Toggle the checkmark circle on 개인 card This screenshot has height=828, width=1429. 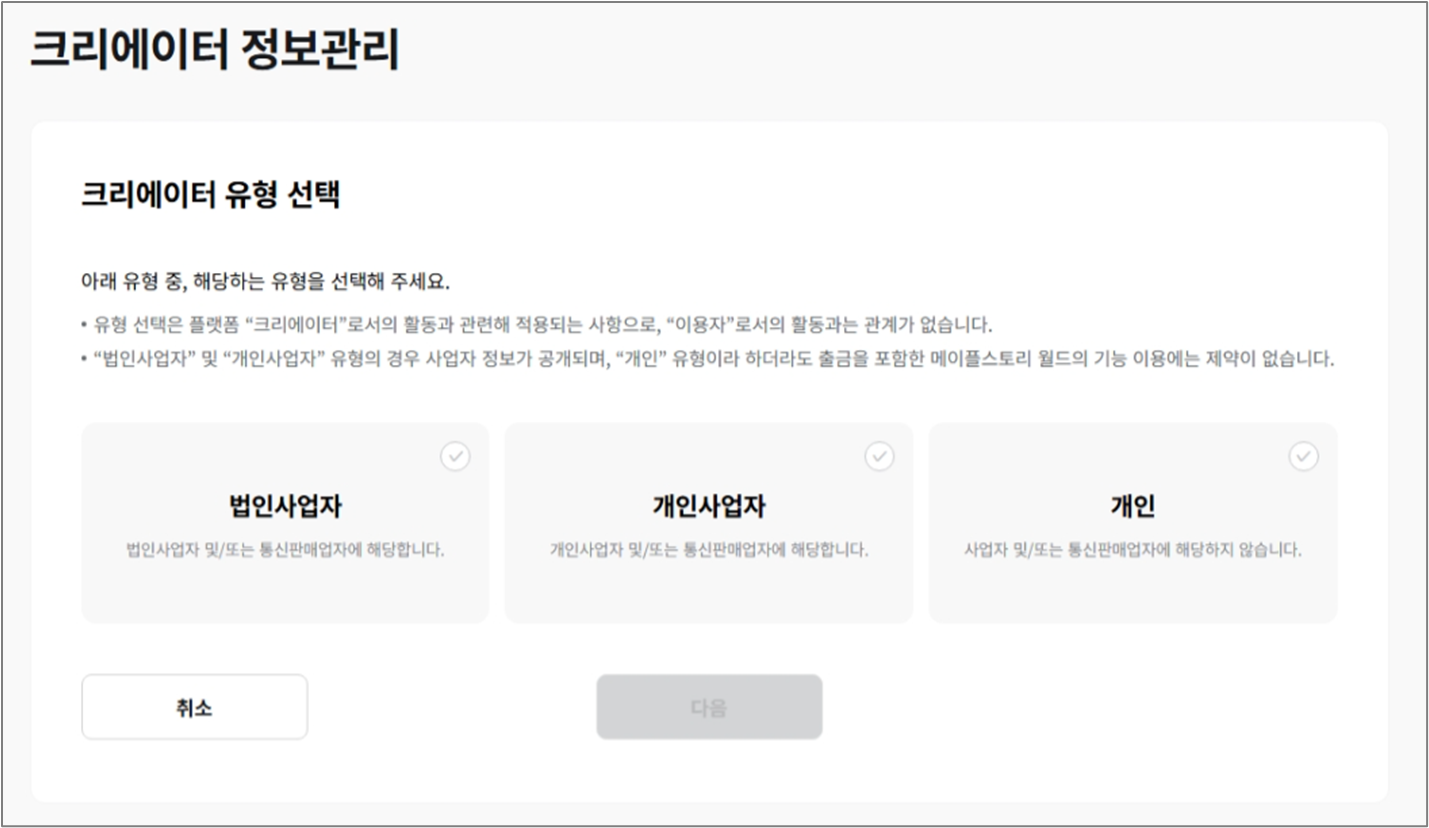1303,456
